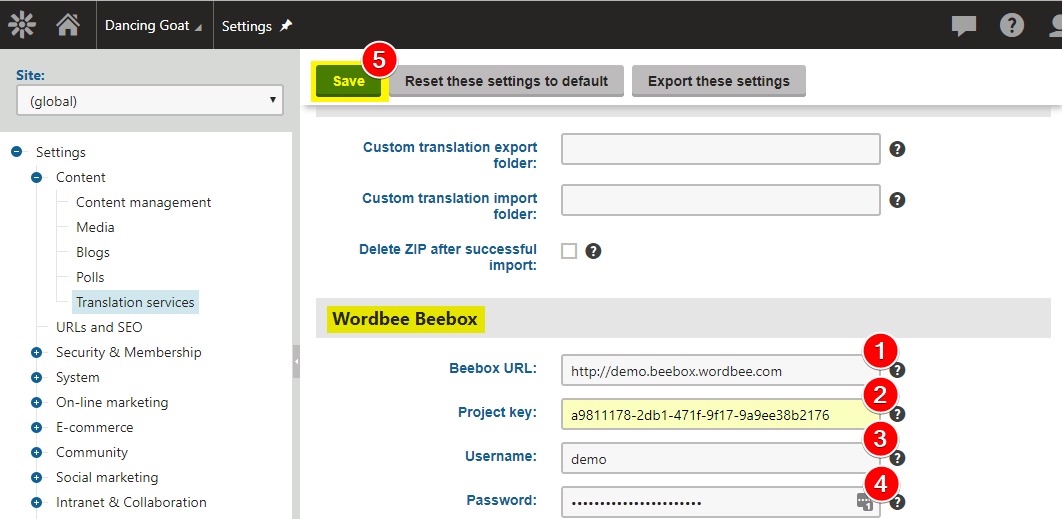Screen dimensions: 1062x519
Task: Enable Delete ZIP after successful import
Action: 569,251
